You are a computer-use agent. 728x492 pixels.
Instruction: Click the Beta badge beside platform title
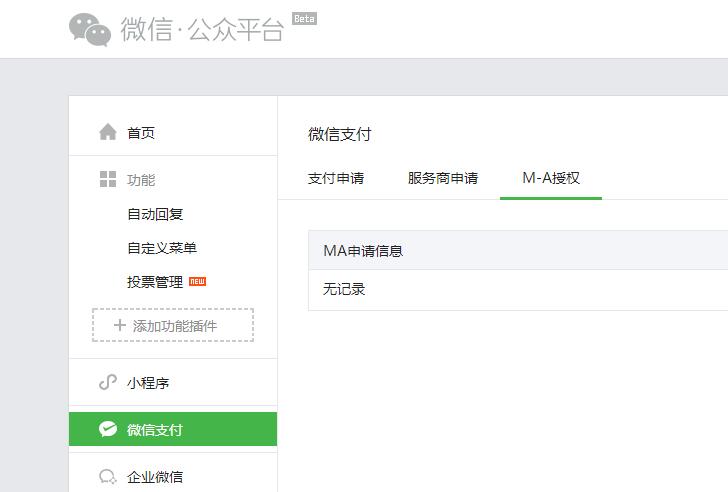pos(305,19)
